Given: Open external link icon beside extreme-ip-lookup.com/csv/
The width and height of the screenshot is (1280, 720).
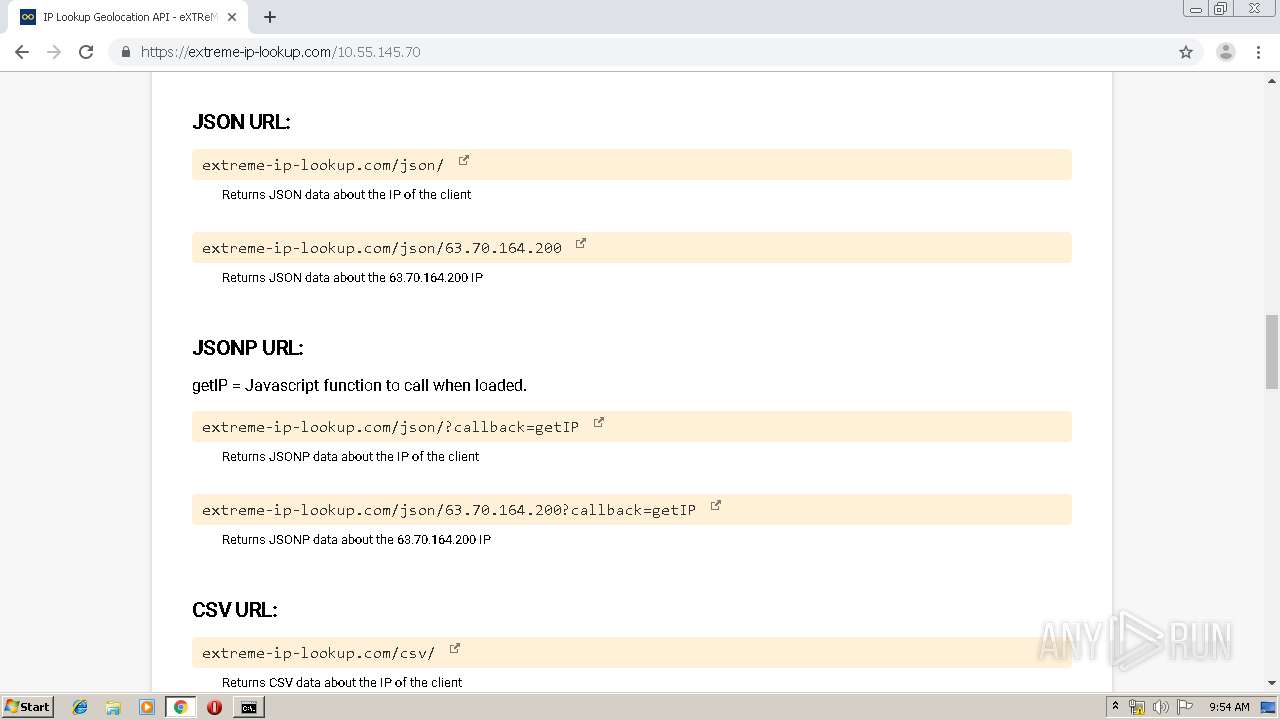Looking at the screenshot, I should 455,648.
